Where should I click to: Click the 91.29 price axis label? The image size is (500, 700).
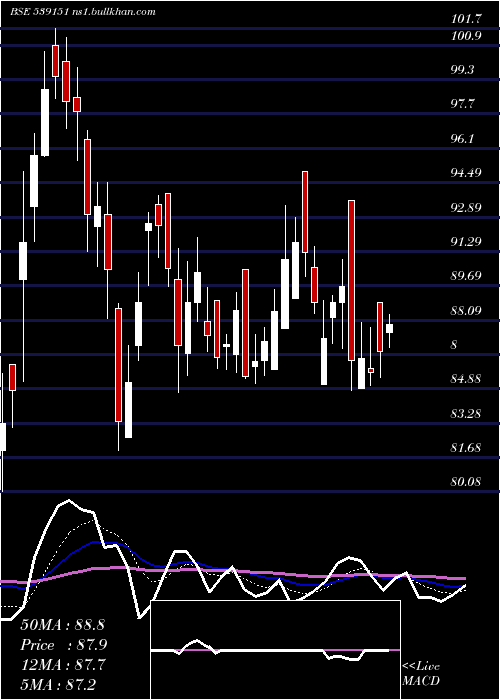[x=466, y=242]
